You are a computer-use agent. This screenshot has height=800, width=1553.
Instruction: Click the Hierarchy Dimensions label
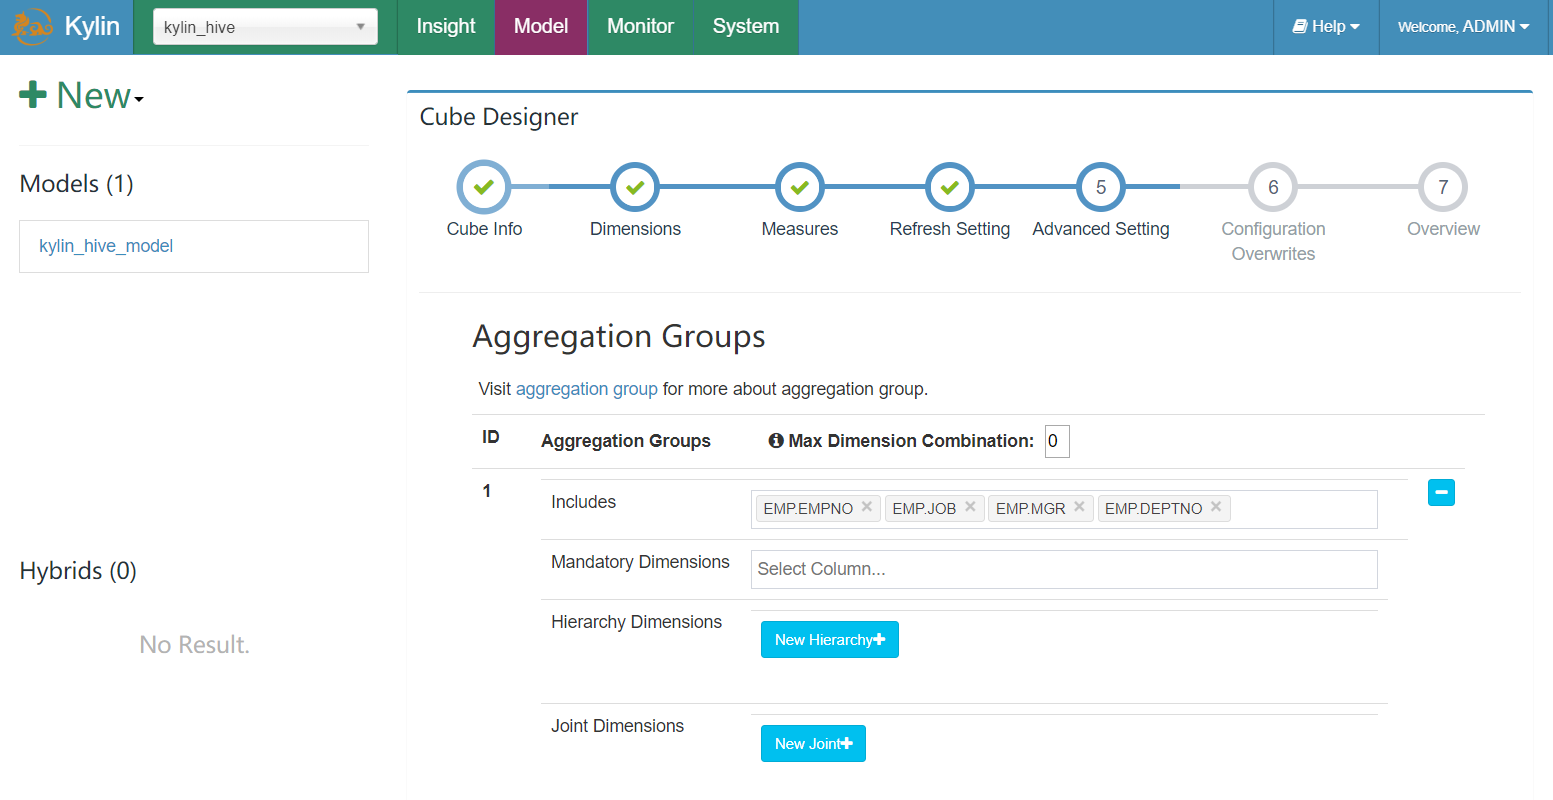pyautogui.click(x=636, y=622)
